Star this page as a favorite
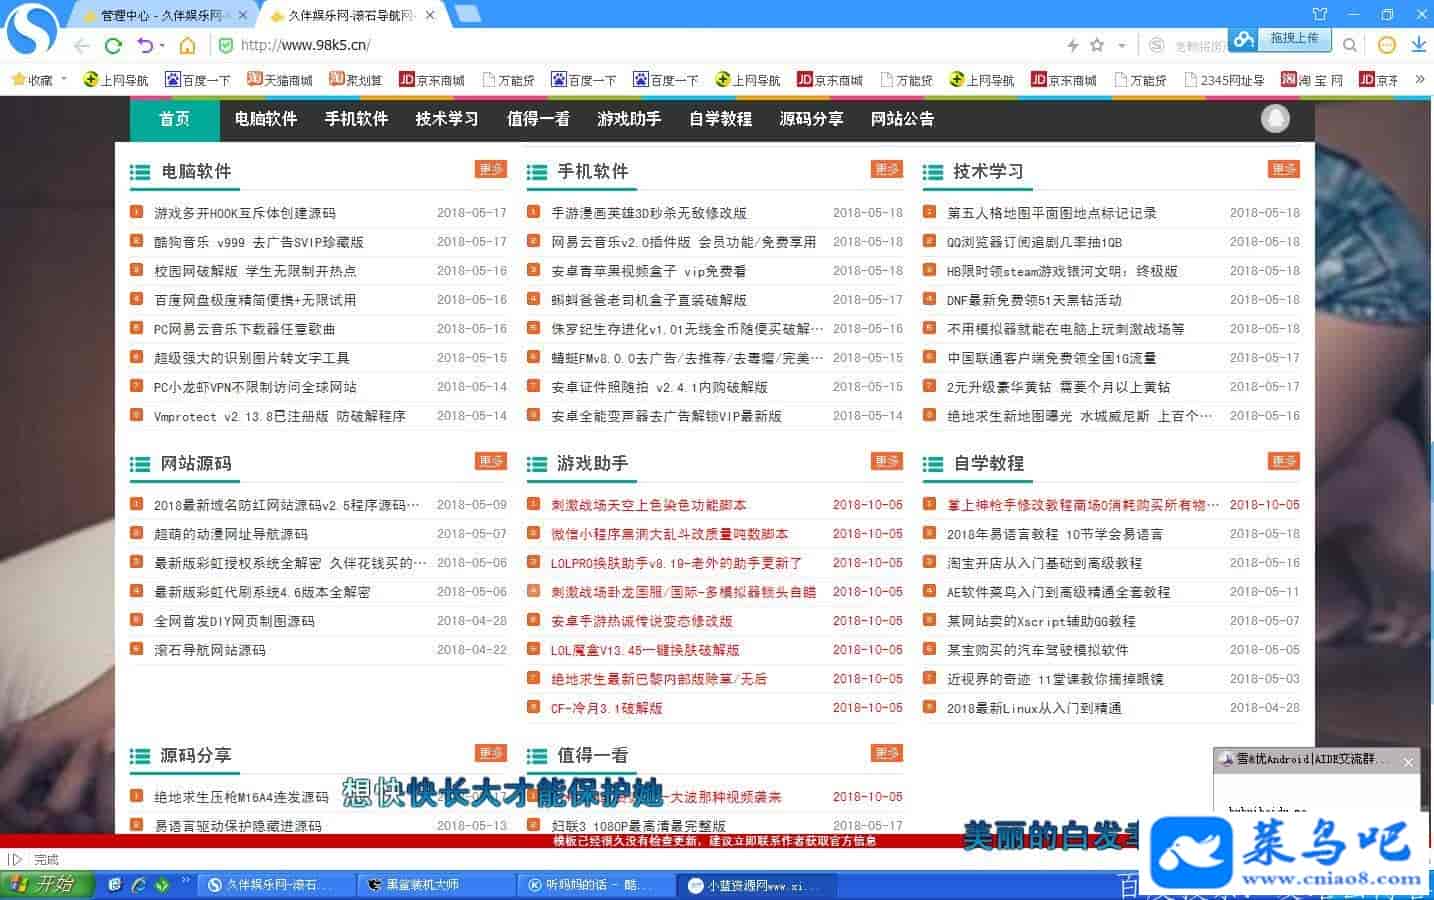The height and width of the screenshot is (900, 1434). point(1097,45)
